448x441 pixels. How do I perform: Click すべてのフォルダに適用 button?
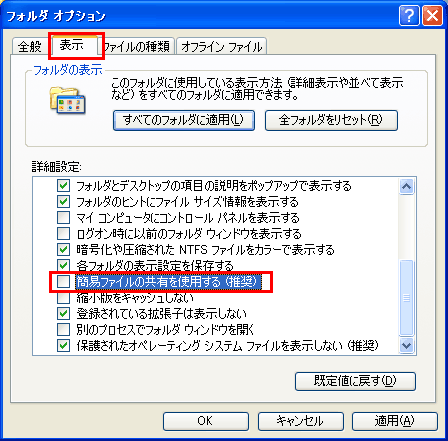(x=184, y=120)
